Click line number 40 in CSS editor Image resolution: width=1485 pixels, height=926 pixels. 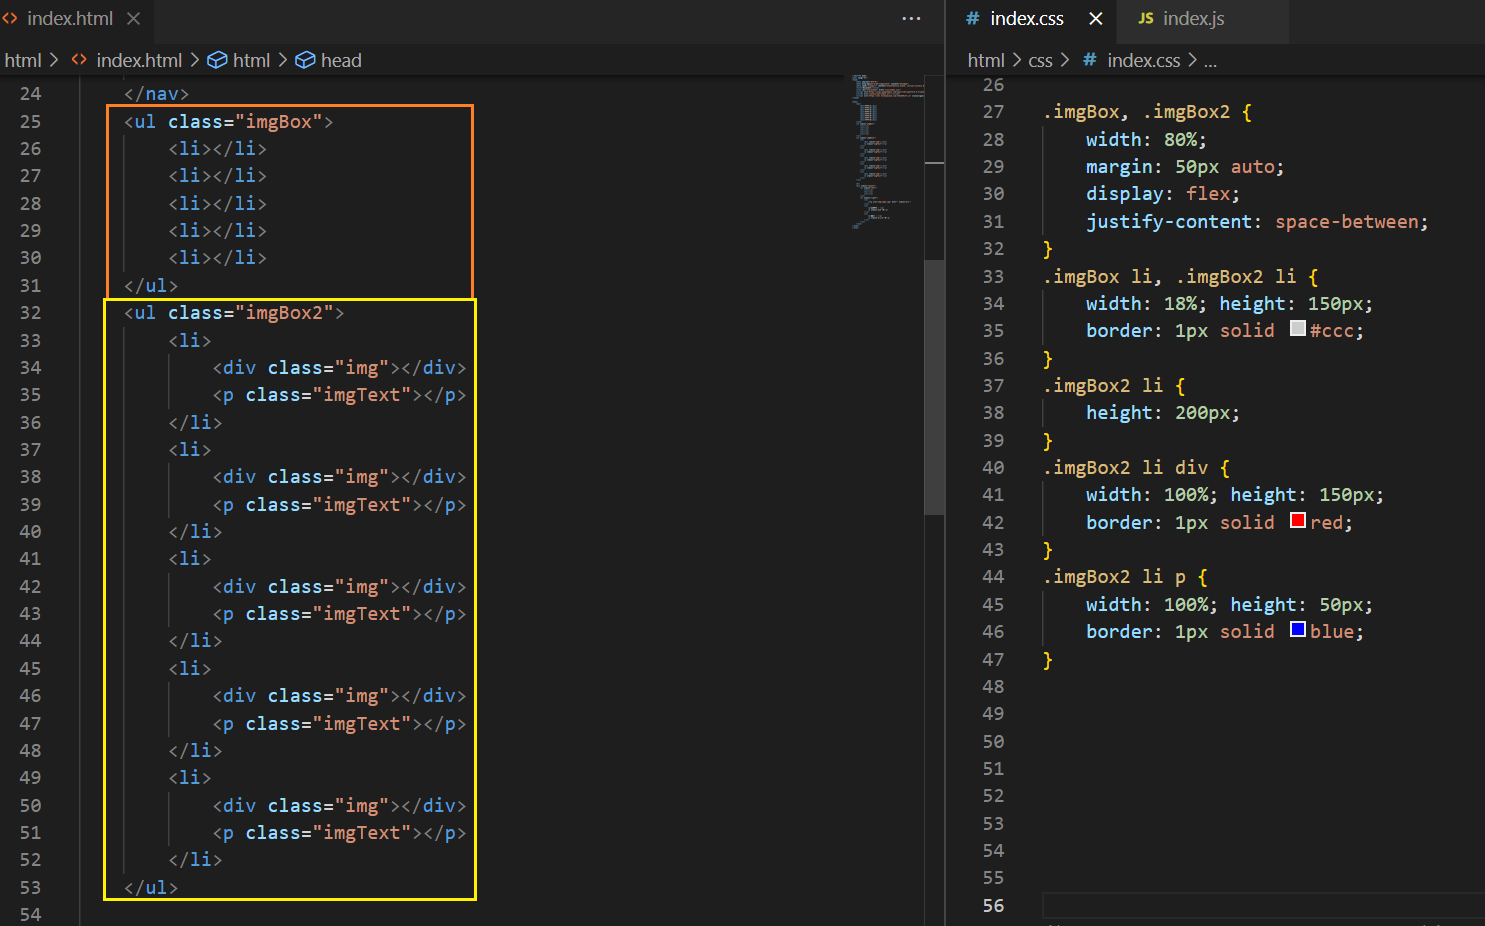[x=993, y=467]
